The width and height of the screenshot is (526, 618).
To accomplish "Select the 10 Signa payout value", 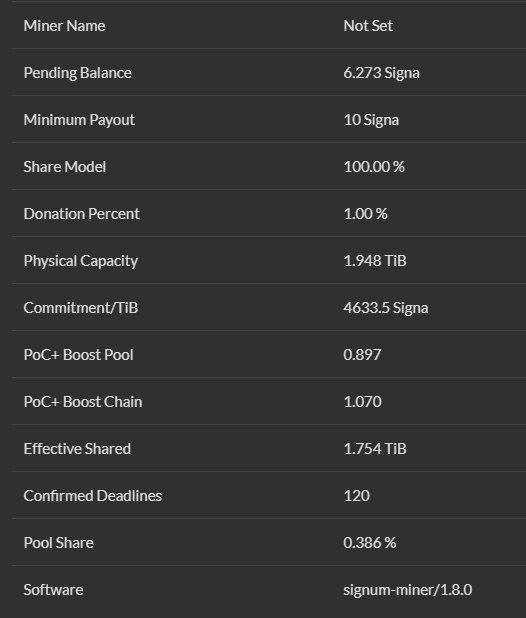I will (x=371, y=120).
